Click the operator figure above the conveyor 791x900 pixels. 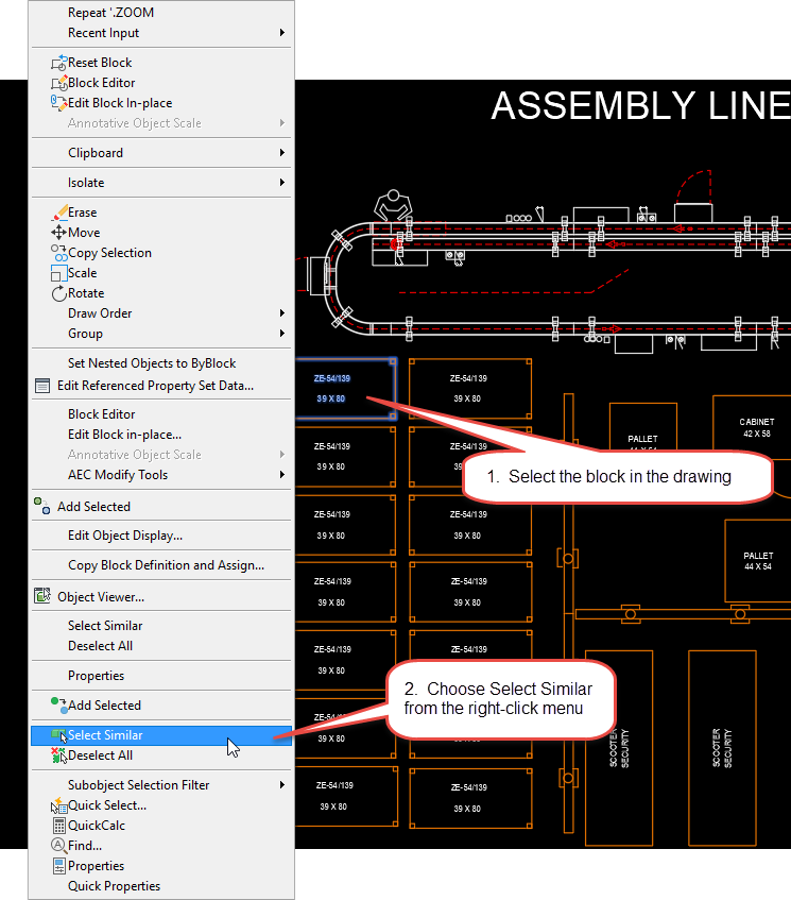point(393,205)
